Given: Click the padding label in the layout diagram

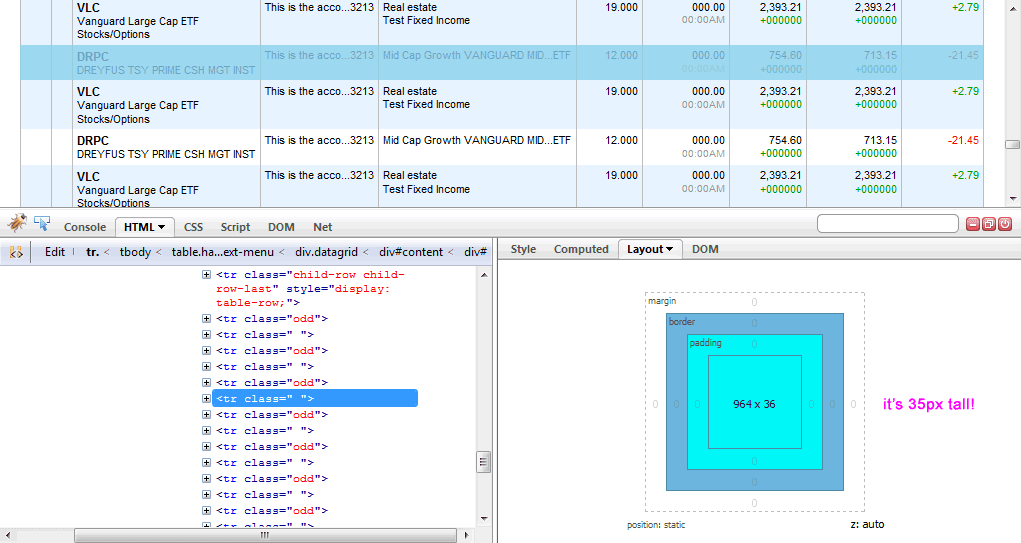Looking at the screenshot, I should 705,342.
